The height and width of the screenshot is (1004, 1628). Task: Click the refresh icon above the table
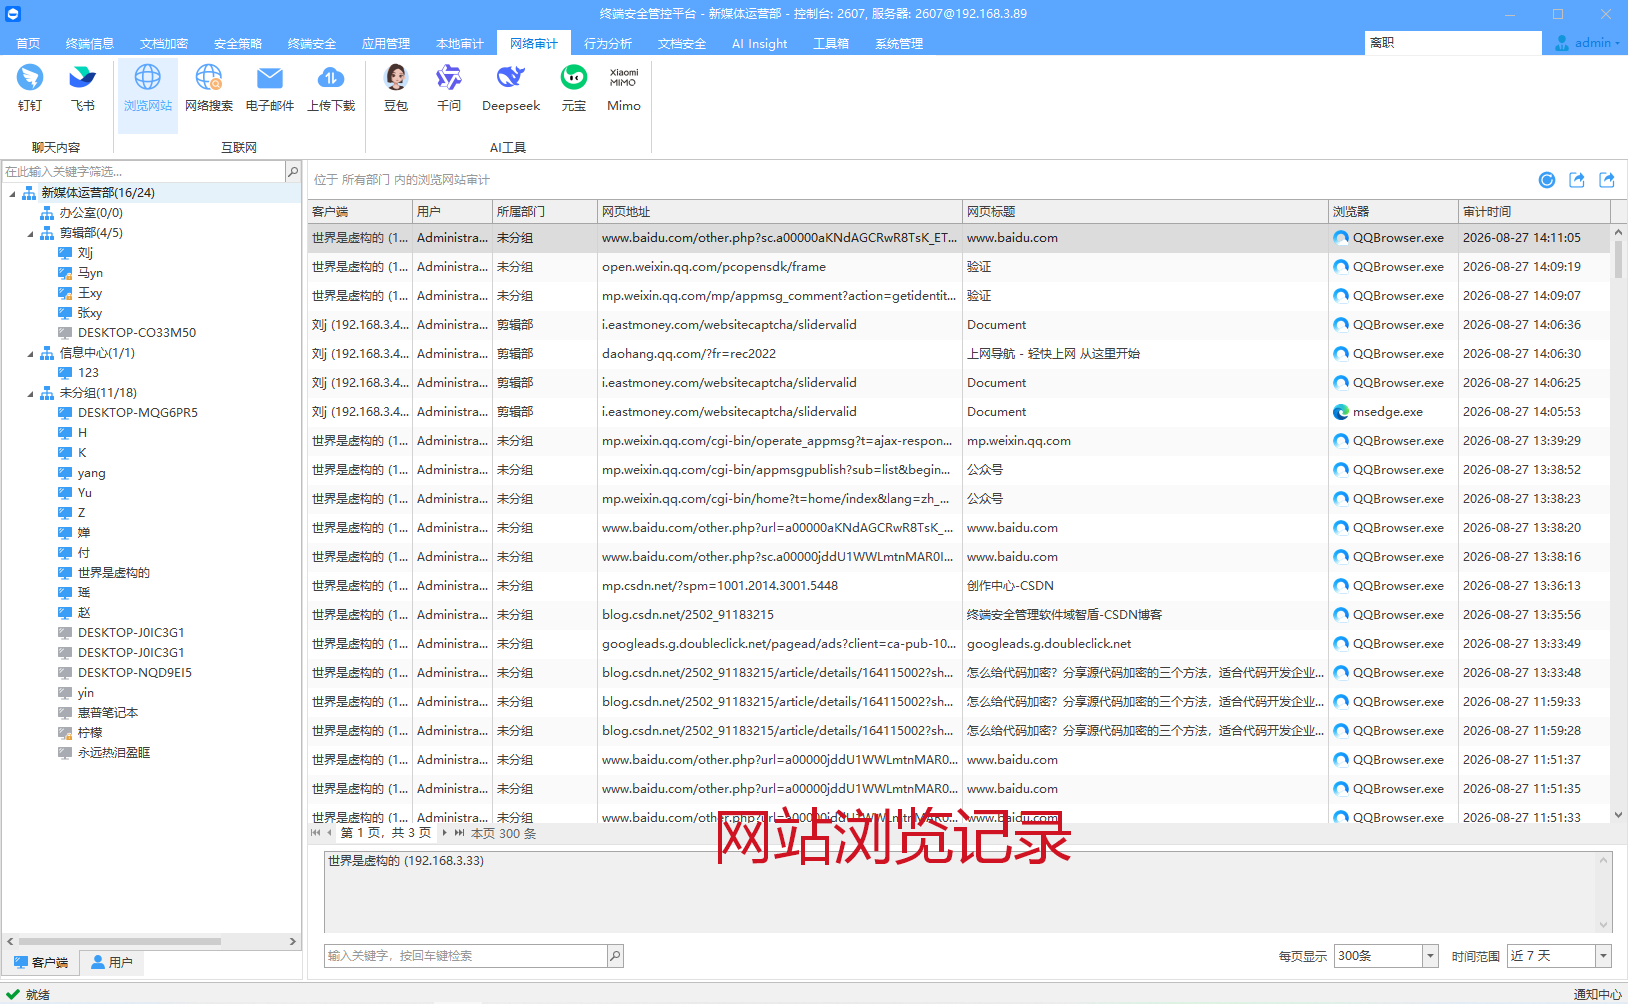click(1547, 180)
